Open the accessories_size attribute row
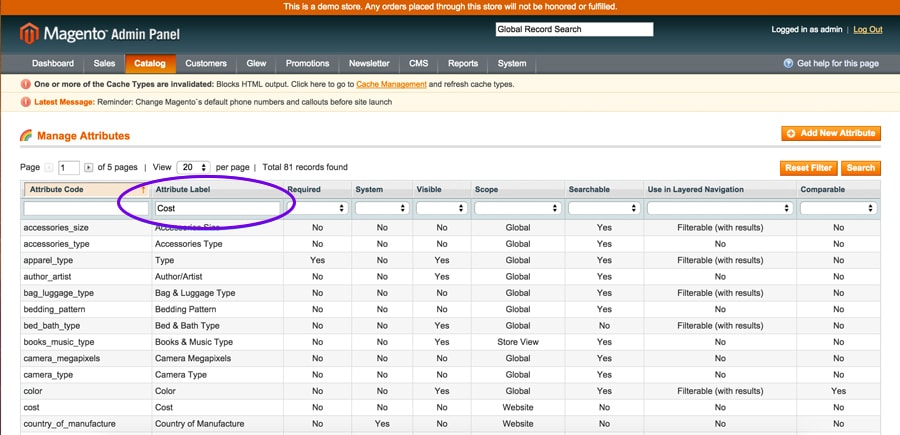The height and width of the screenshot is (435, 900). pos(450,228)
